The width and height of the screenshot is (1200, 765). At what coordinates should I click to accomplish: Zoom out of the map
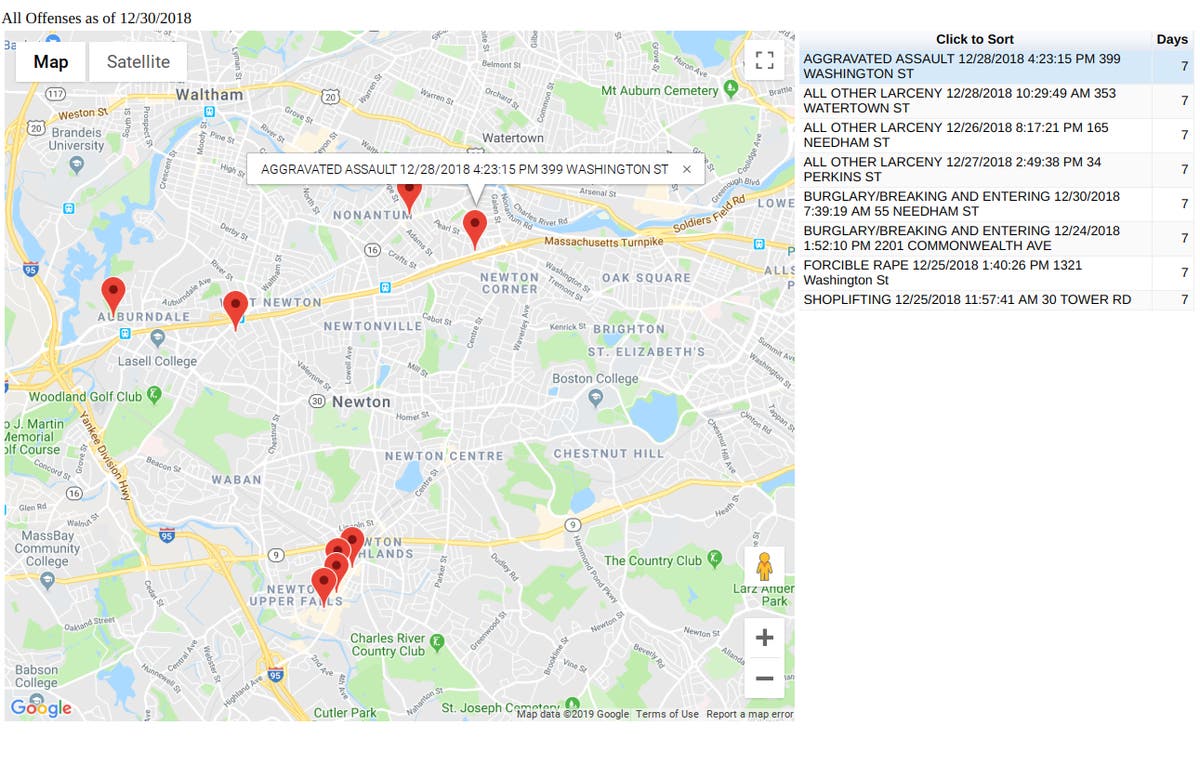pos(764,678)
